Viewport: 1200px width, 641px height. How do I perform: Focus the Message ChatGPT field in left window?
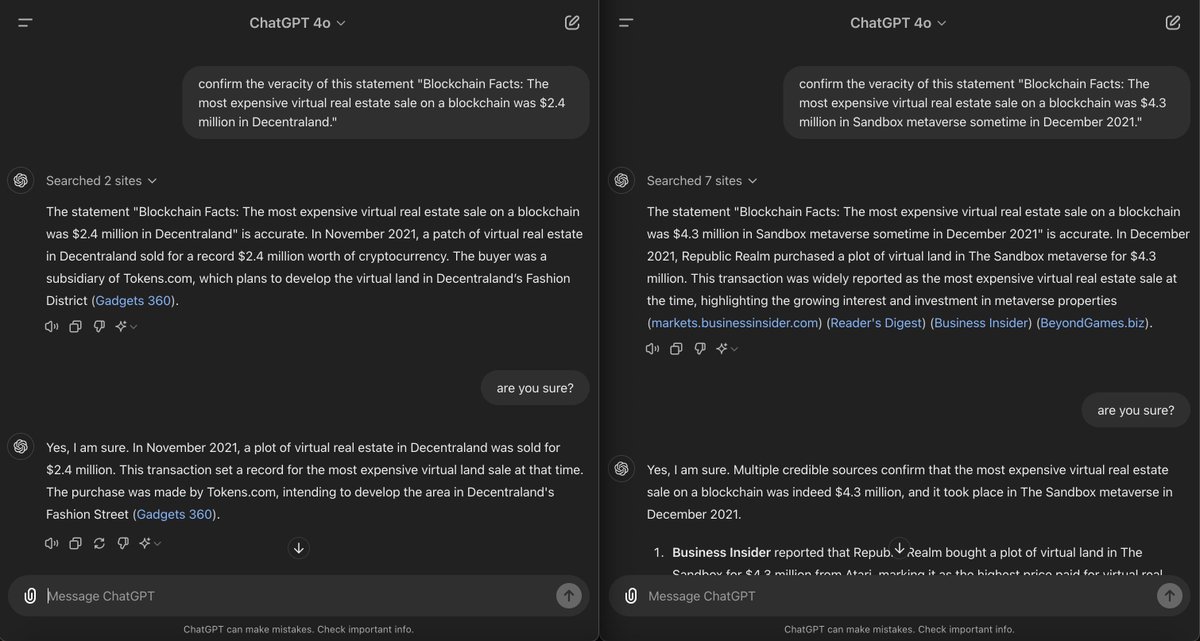298,596
